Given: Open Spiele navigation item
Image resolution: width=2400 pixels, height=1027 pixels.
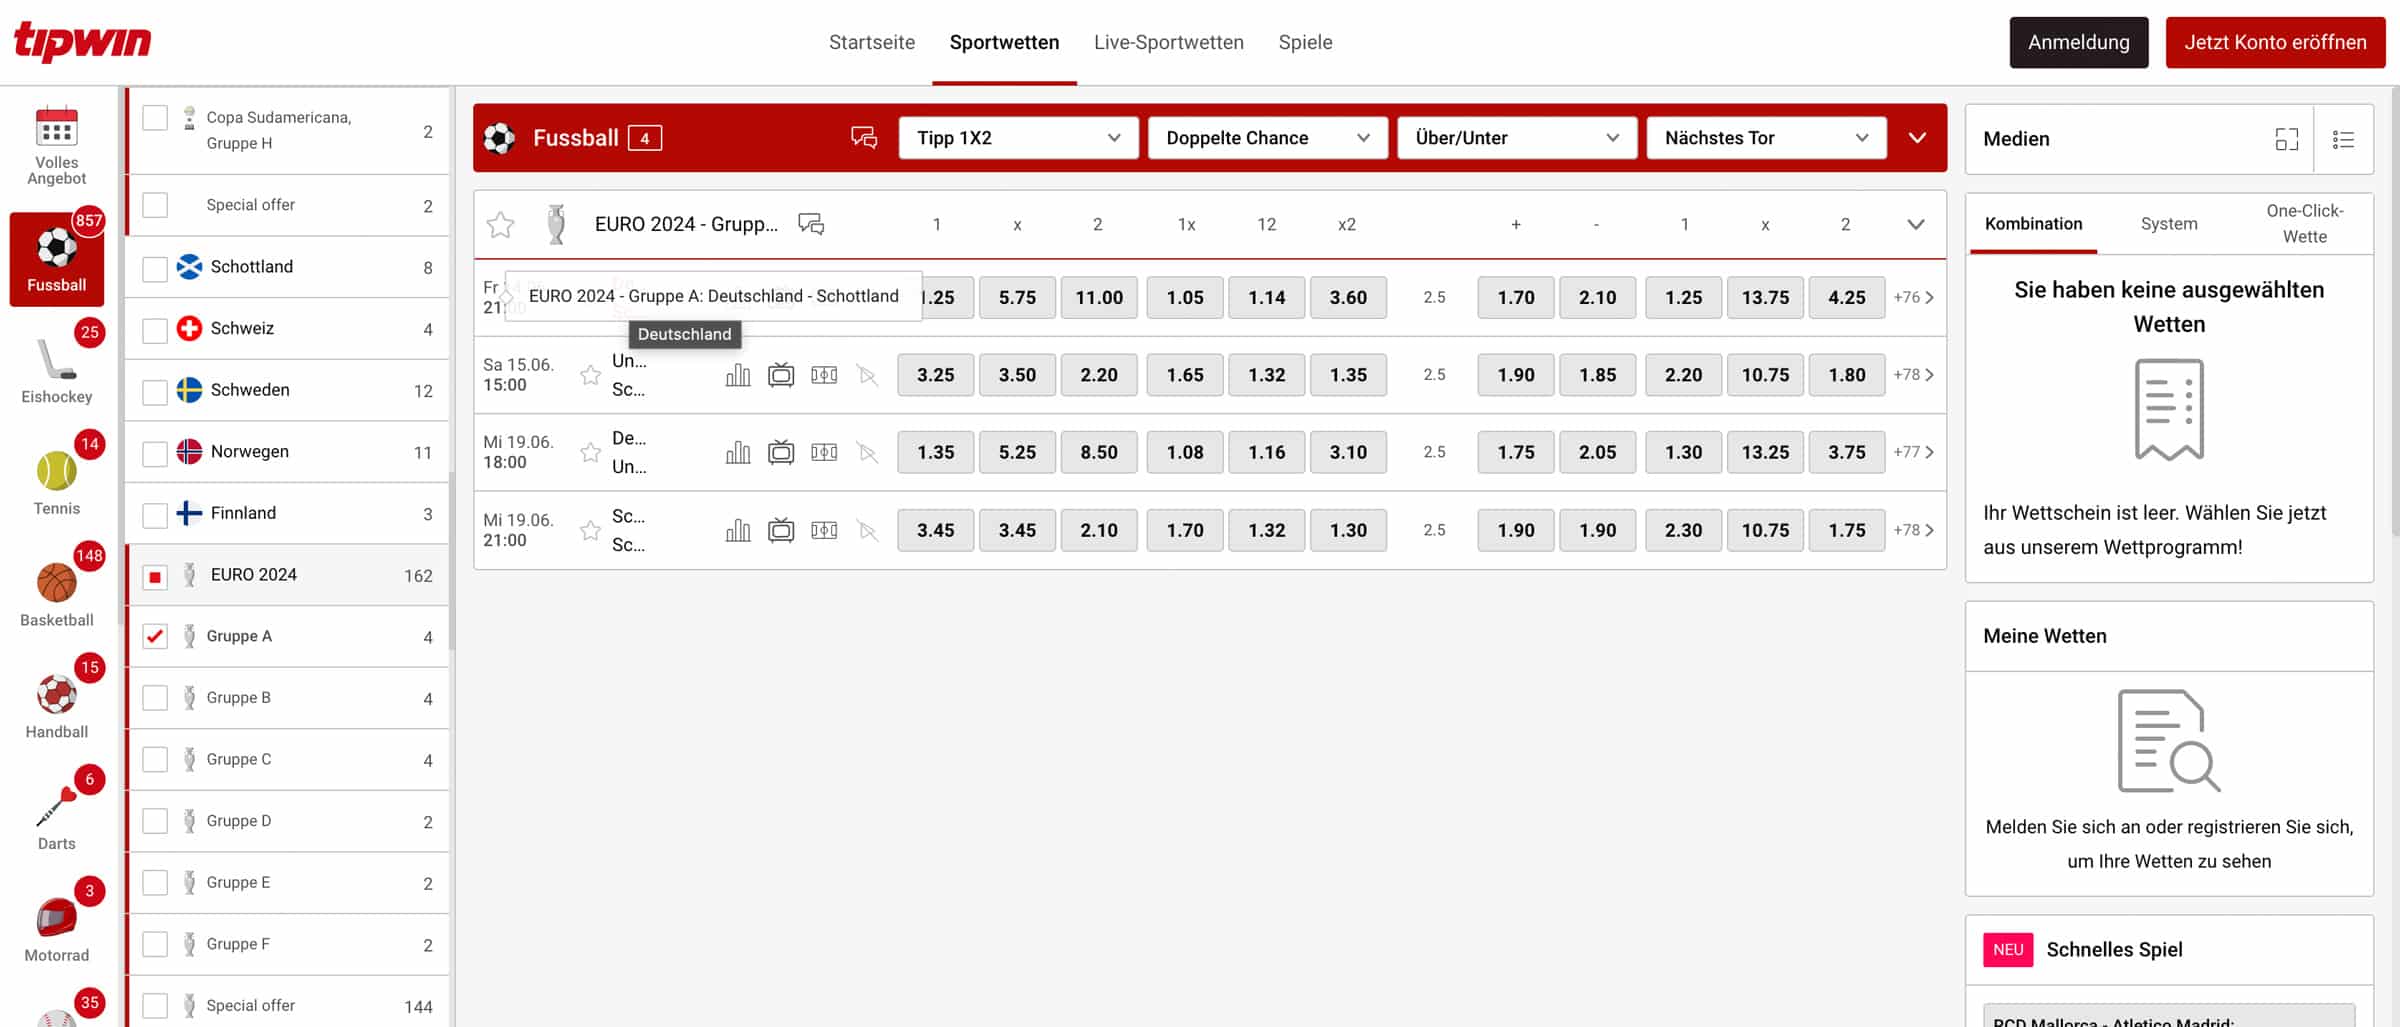Looking at the screenshot, I should pos(1305,42).
